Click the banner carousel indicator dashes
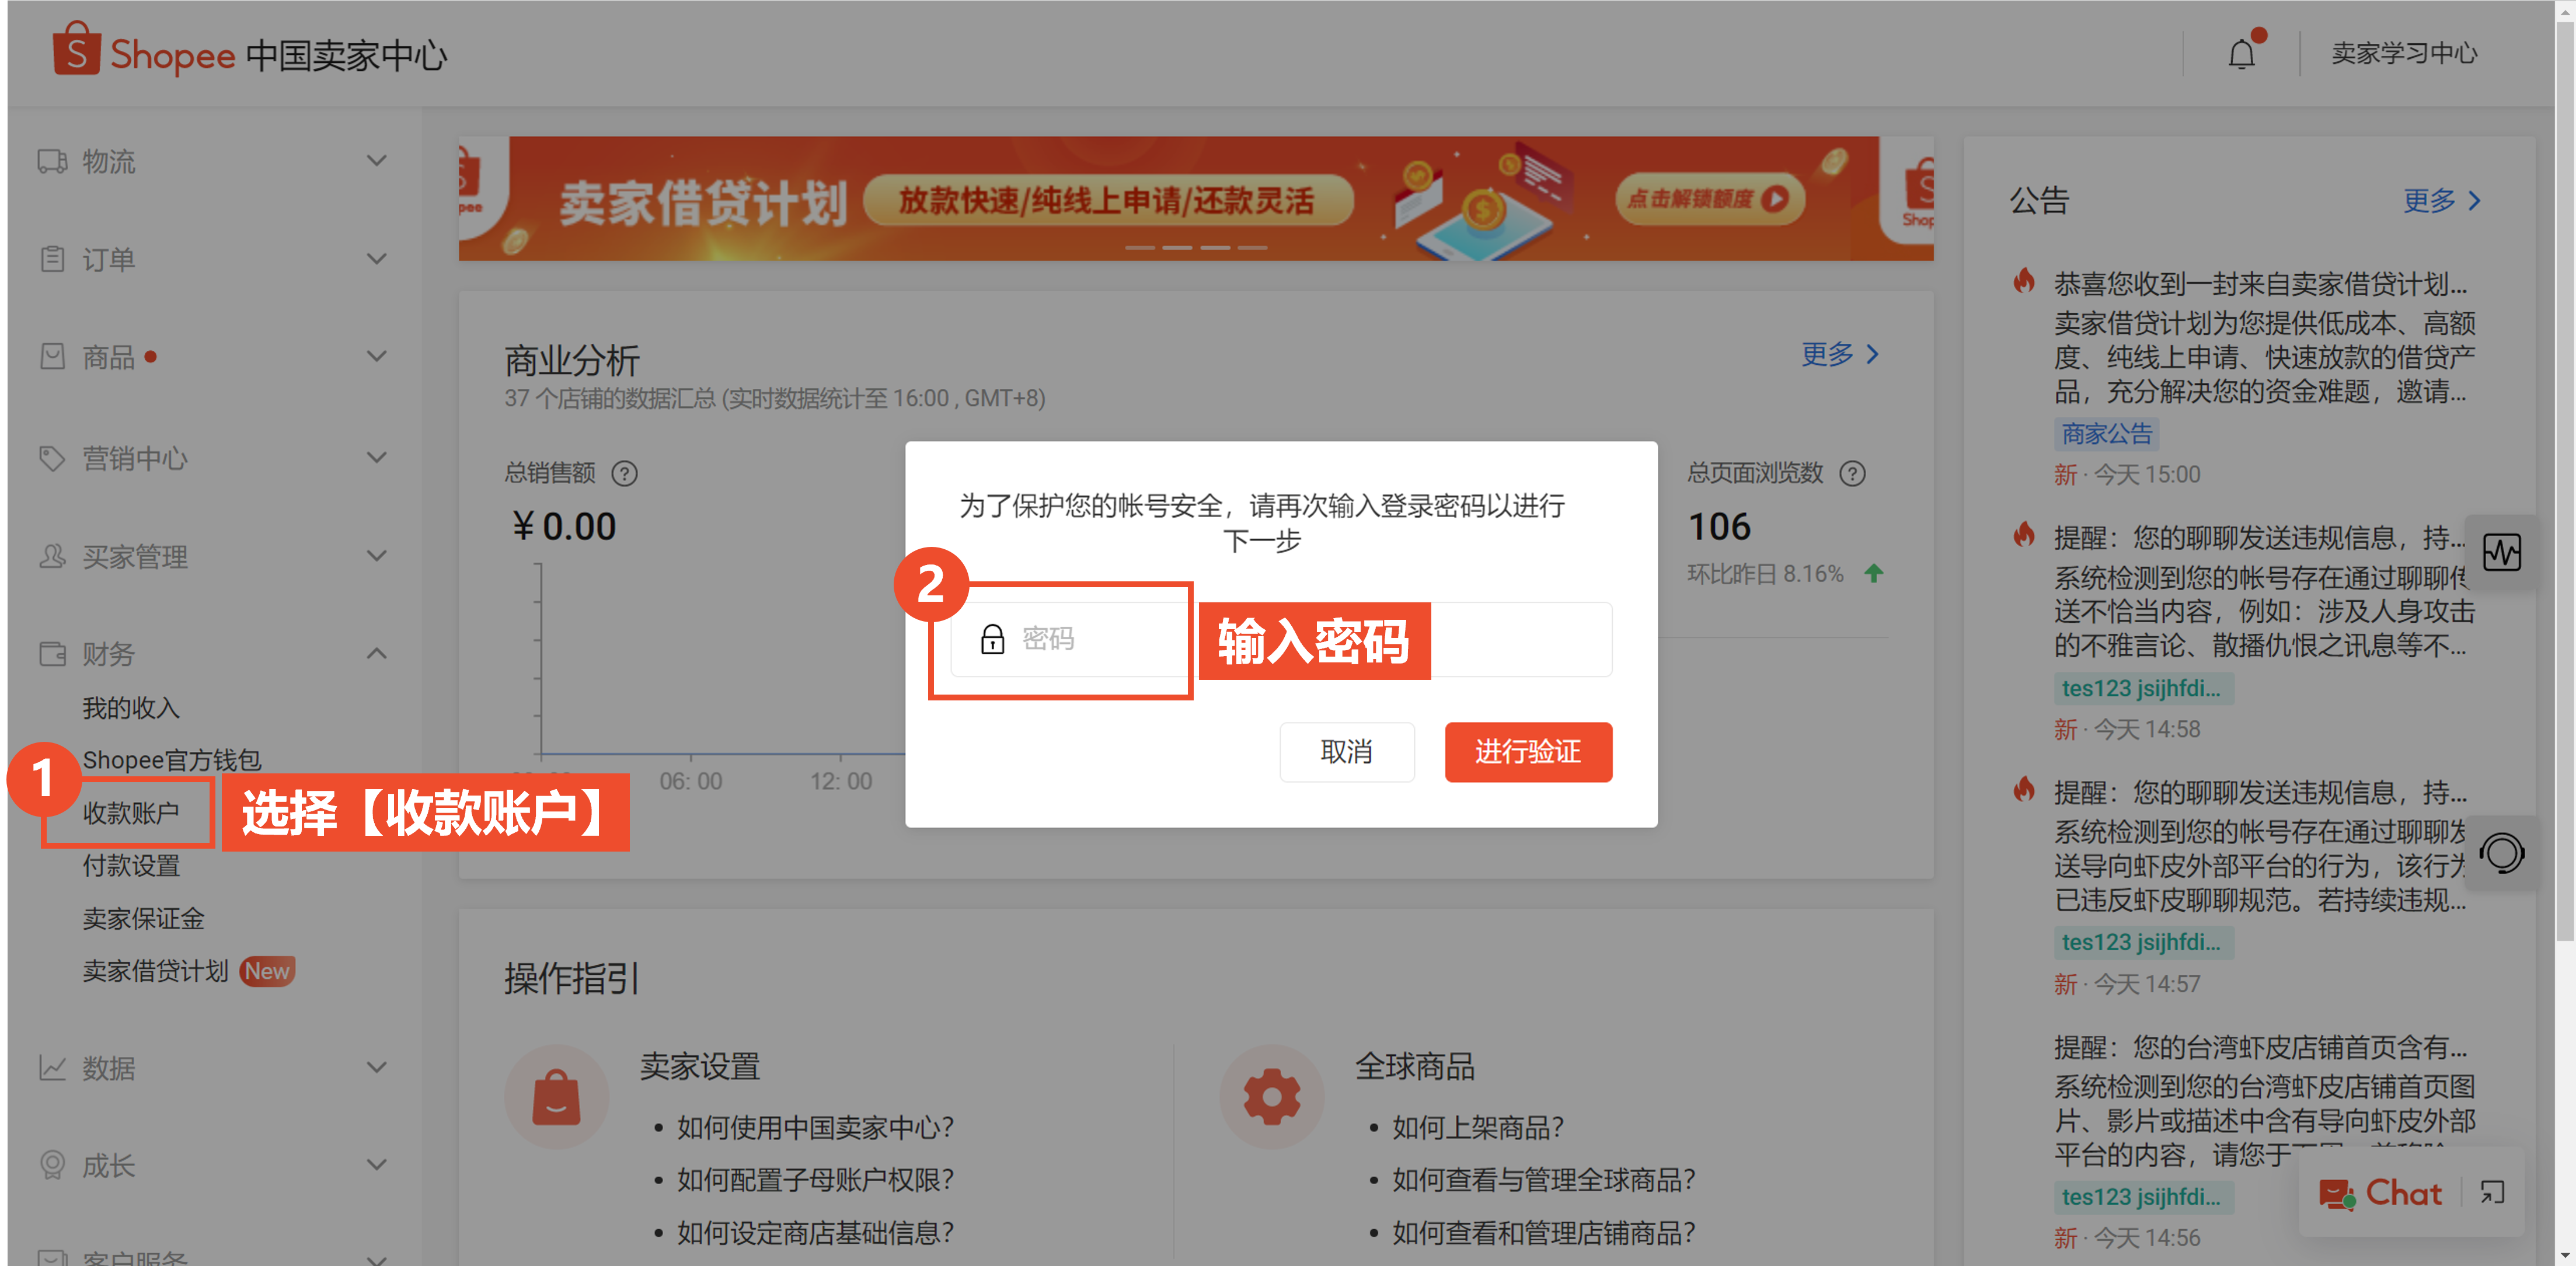 tap(1196, 247)
